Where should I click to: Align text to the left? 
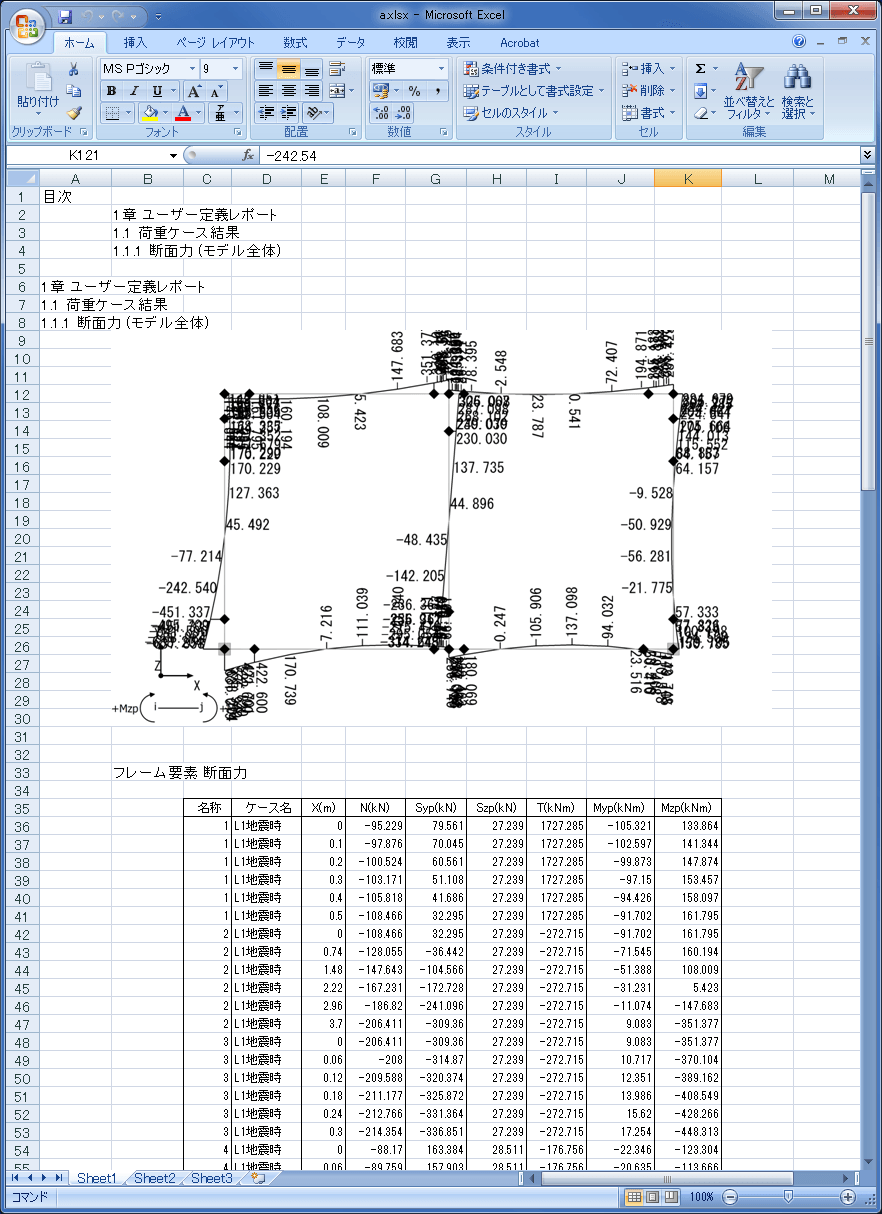tap(265, 91)
